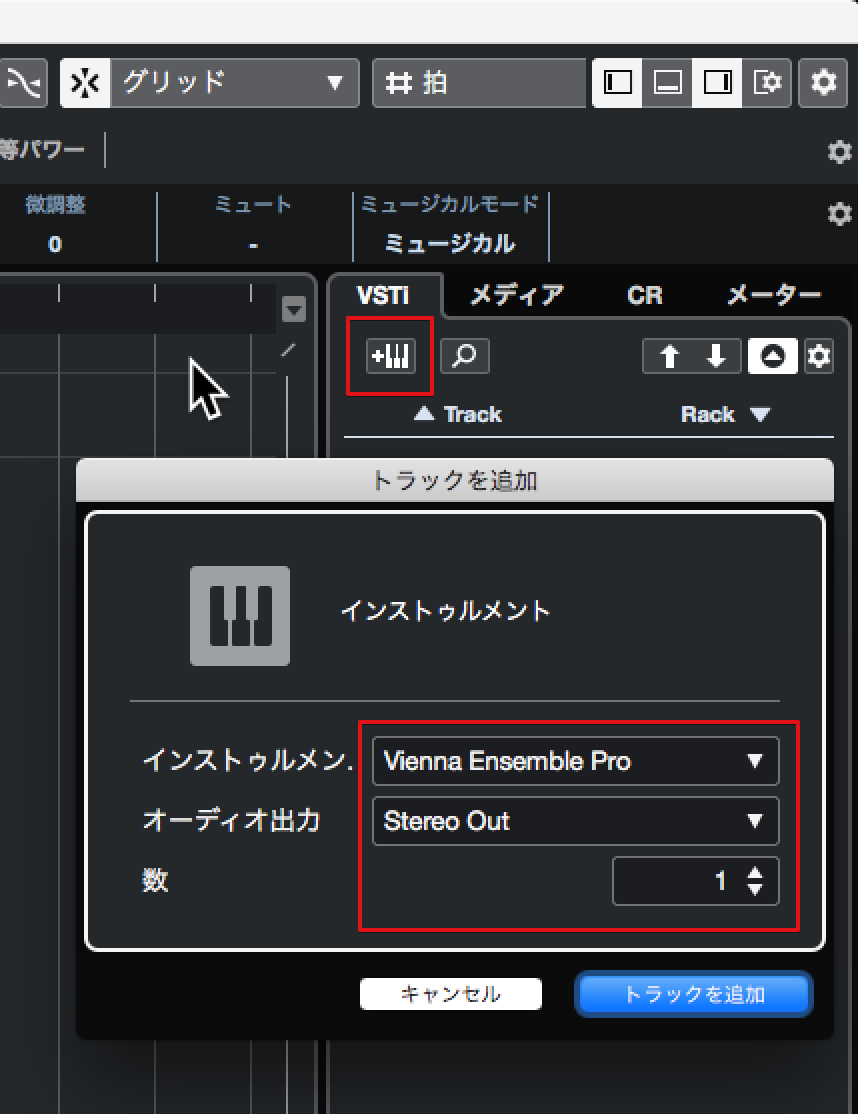Increase the track count stepper
The height and width of the screenshot is (1114, 858).
coord(755,873)
